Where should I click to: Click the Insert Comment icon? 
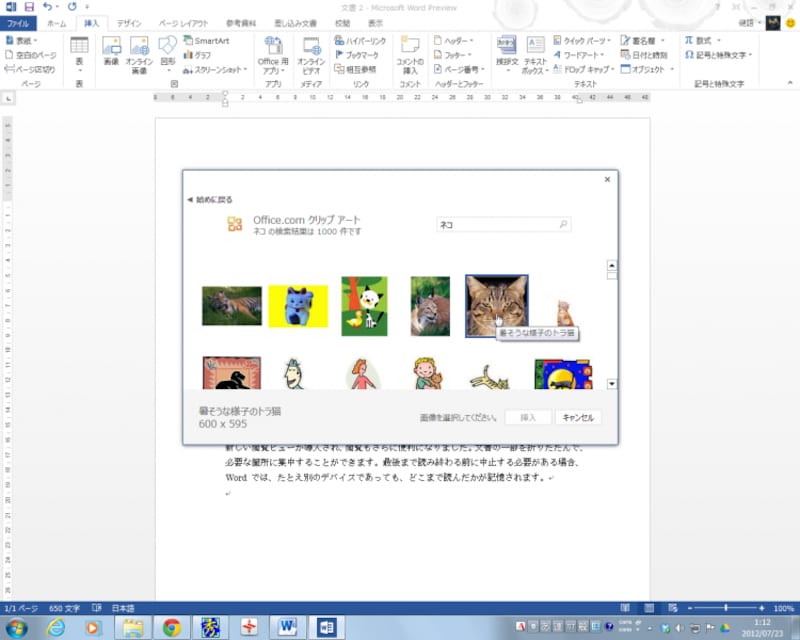[x=409, y=53]
